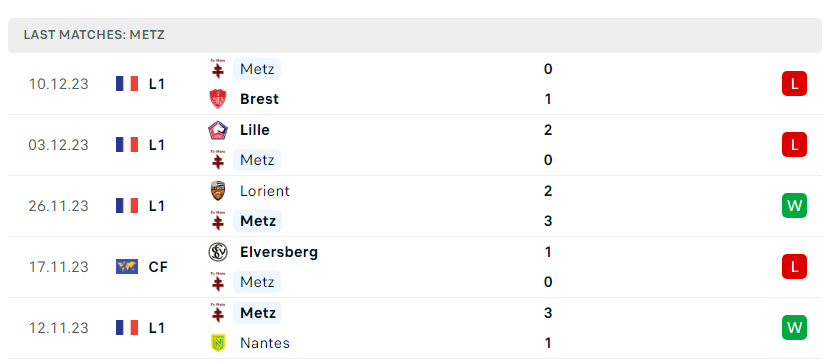Click the Lorient club crest icon
This screenshot has height=364, width=832.
[x=218, y=191]
